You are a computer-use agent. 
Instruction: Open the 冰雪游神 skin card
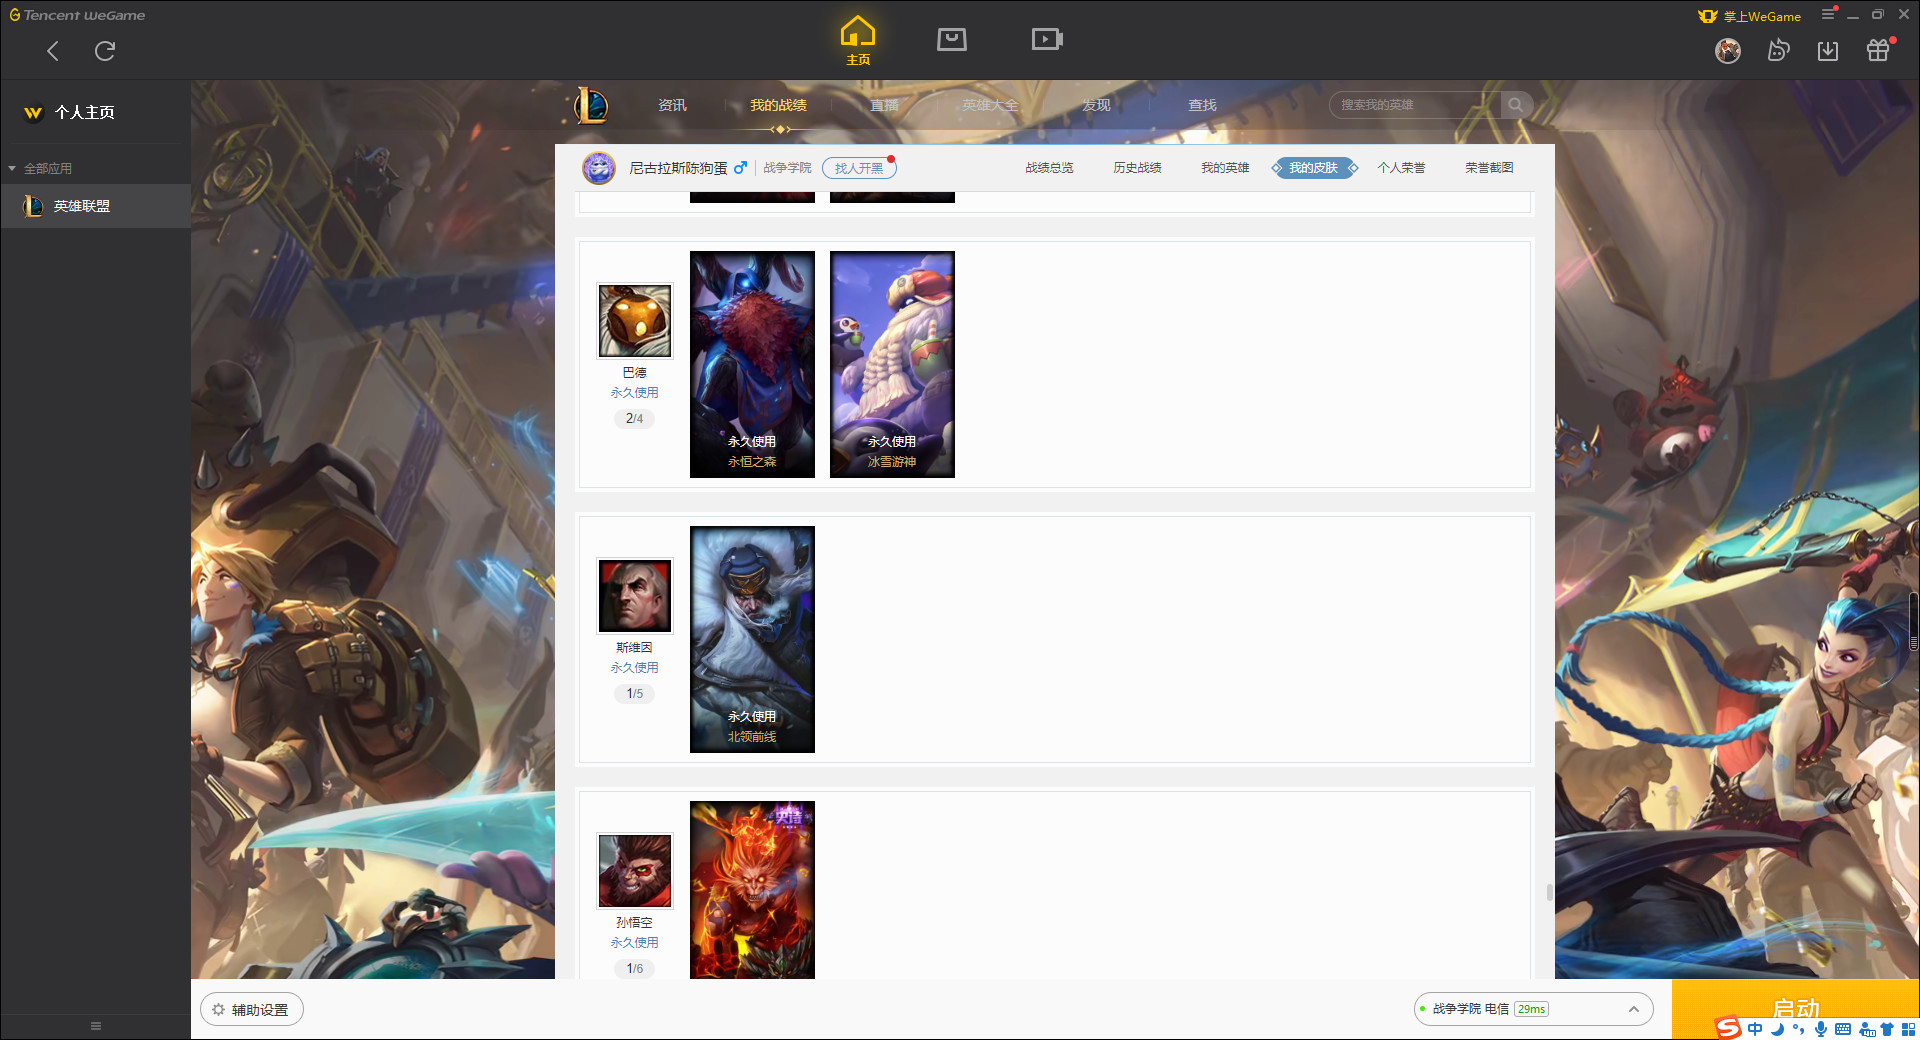[892, 364]
